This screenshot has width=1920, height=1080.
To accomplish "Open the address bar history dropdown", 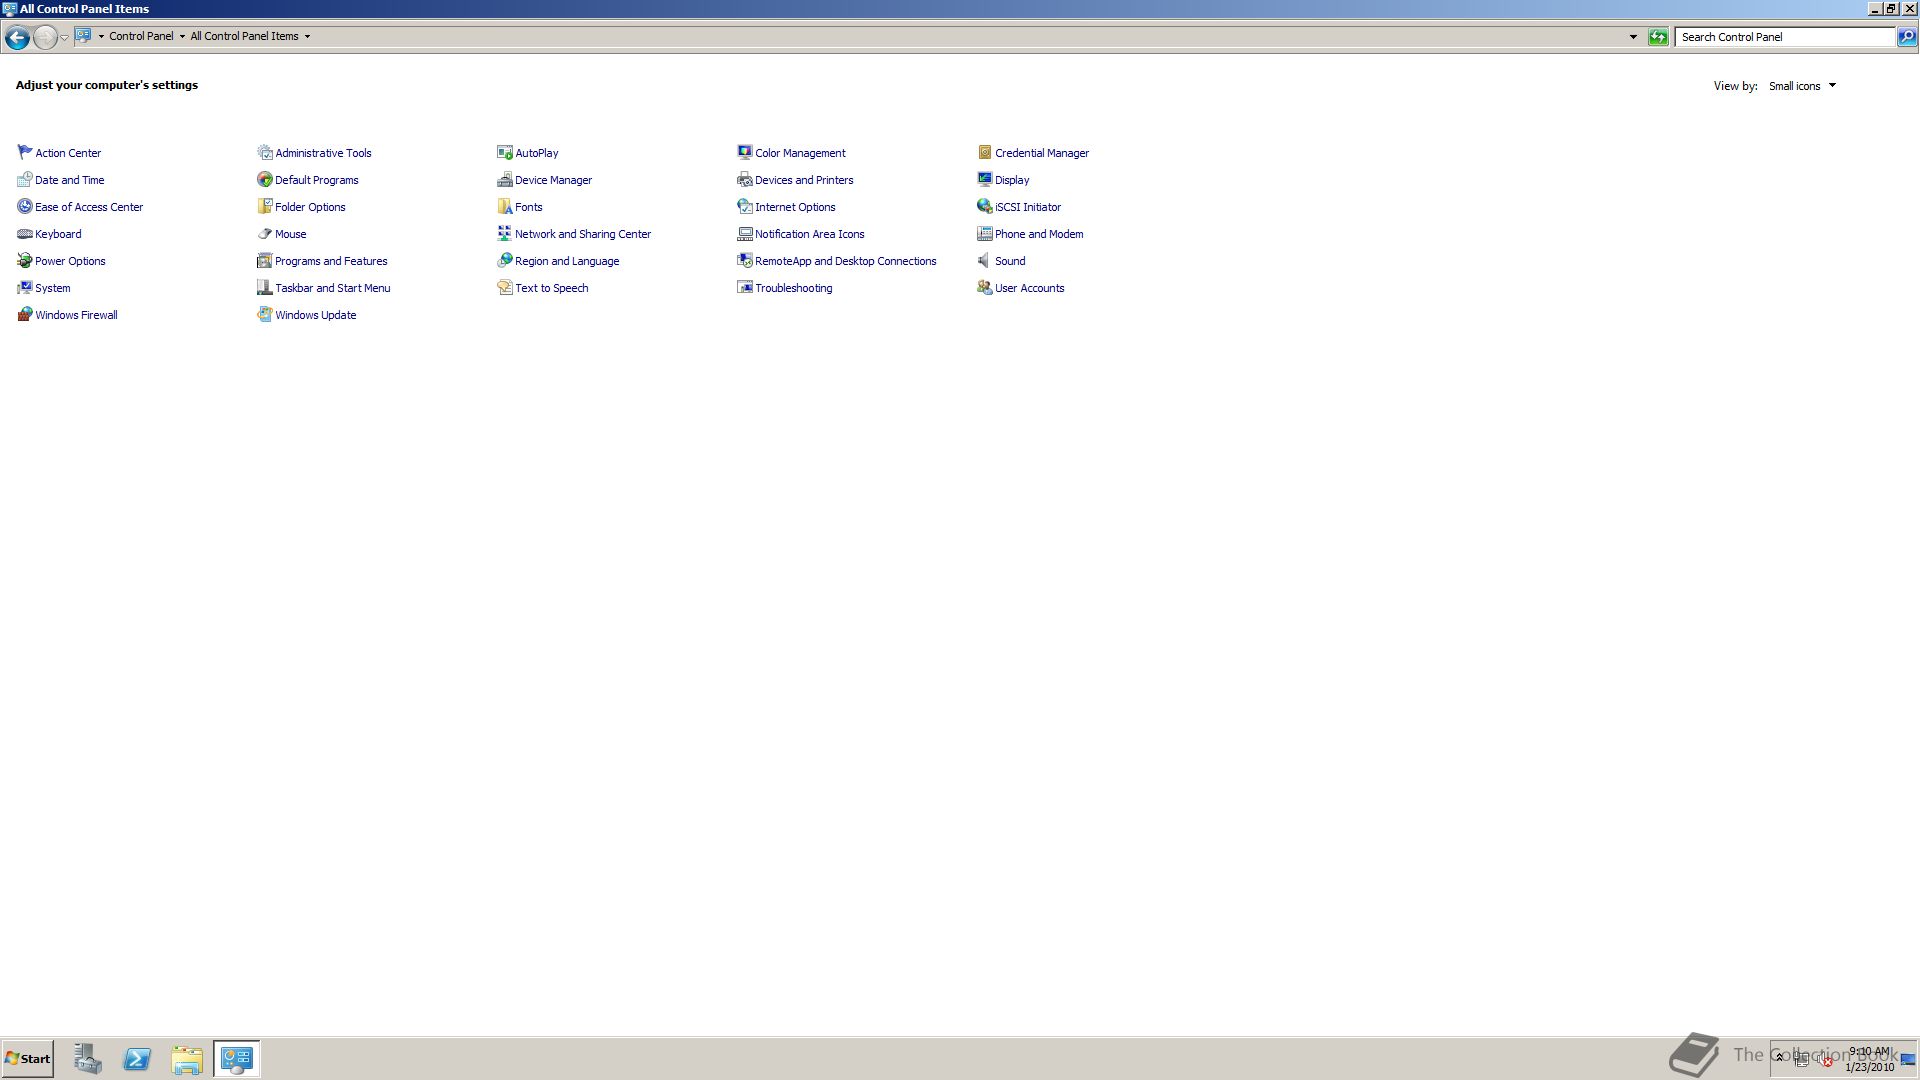I will (1633, 37).
